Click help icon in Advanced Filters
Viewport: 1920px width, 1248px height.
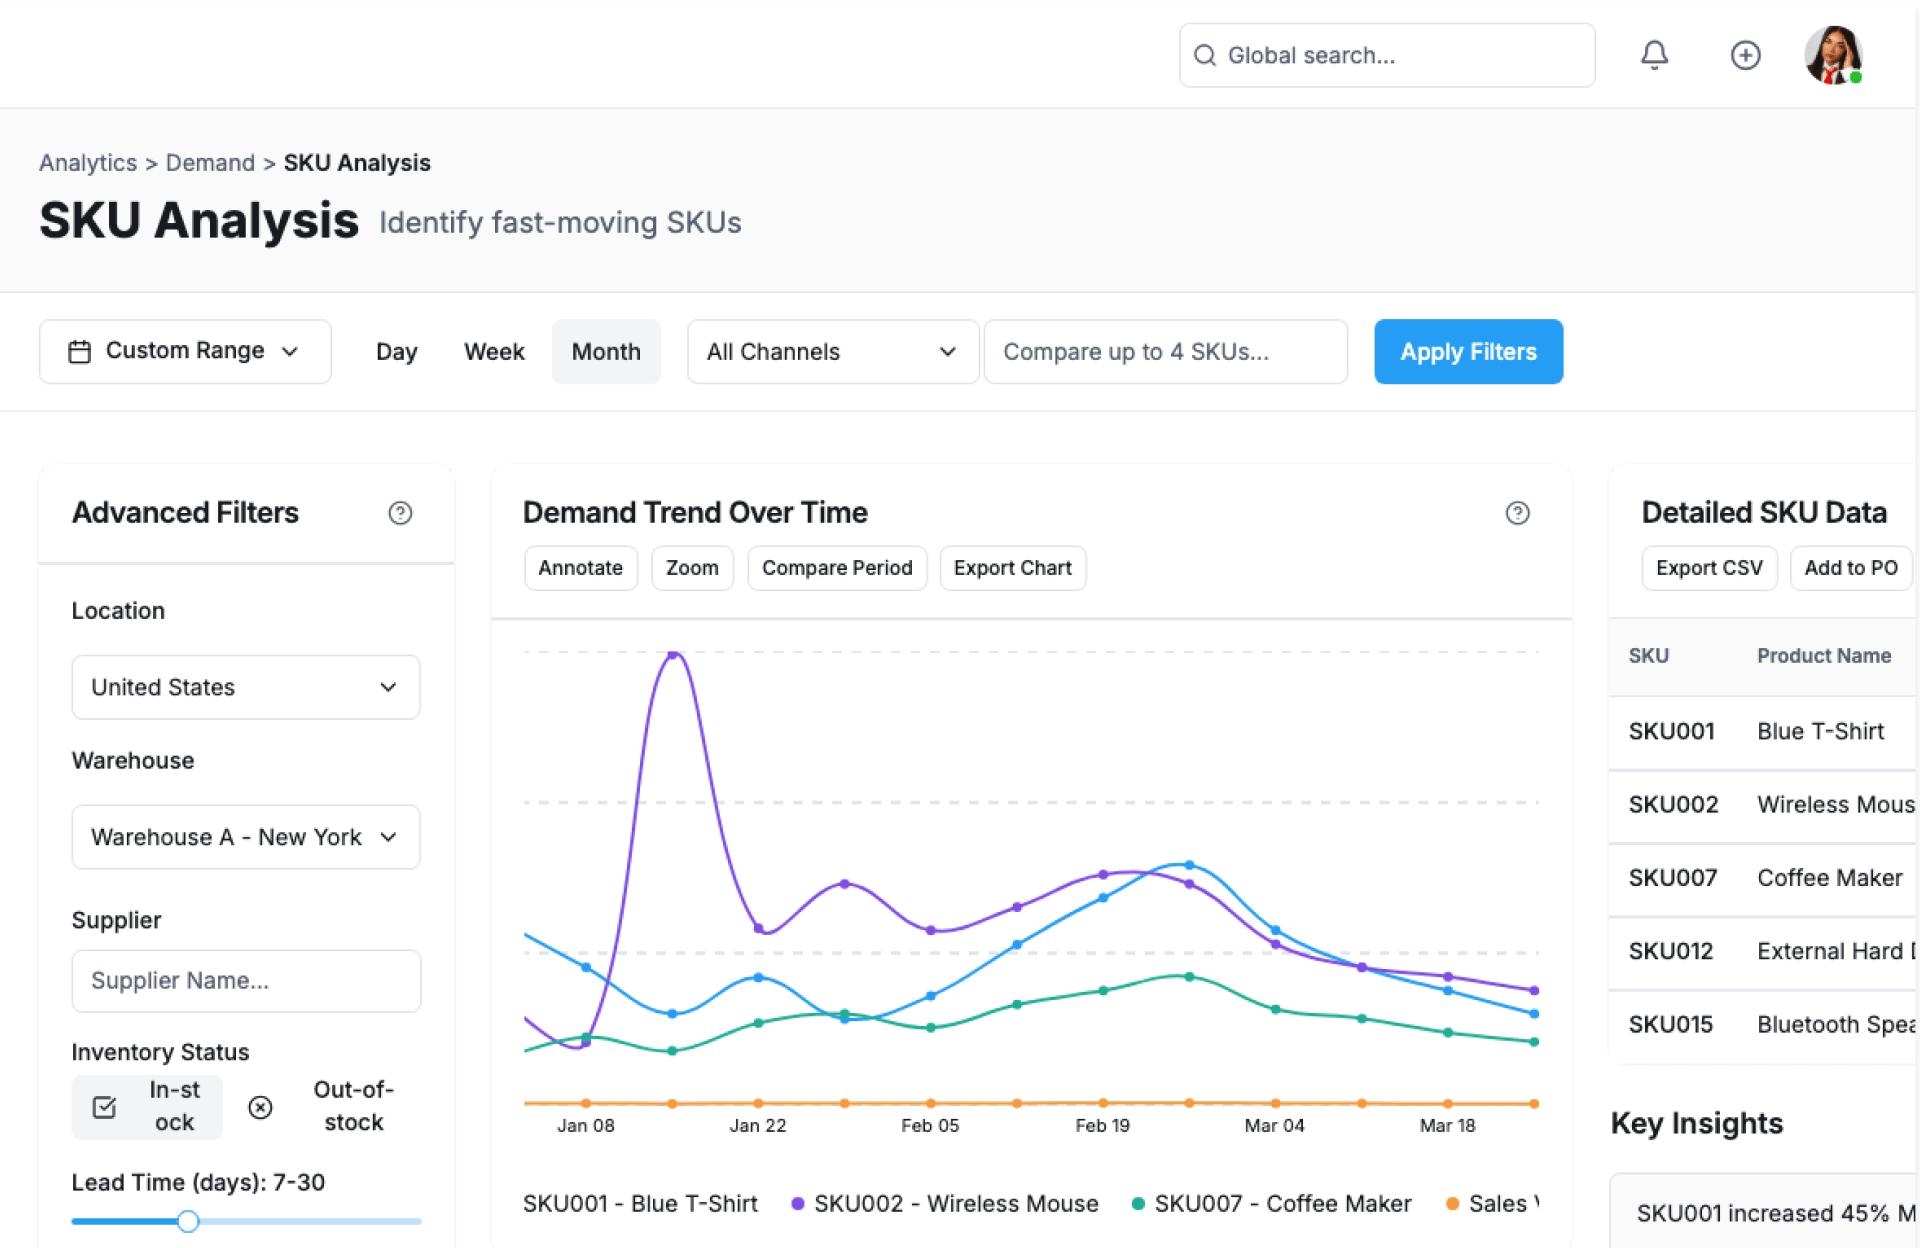(x=400, y=513)
